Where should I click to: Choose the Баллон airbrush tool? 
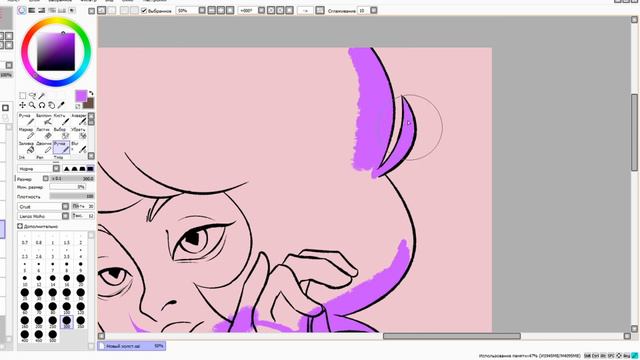click(44, 120)
